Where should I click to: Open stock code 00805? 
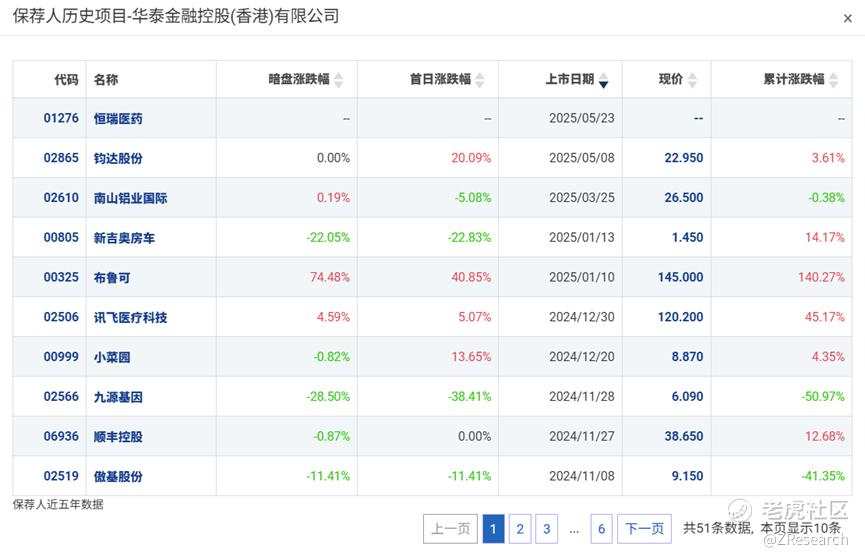[x=61, y=237]
